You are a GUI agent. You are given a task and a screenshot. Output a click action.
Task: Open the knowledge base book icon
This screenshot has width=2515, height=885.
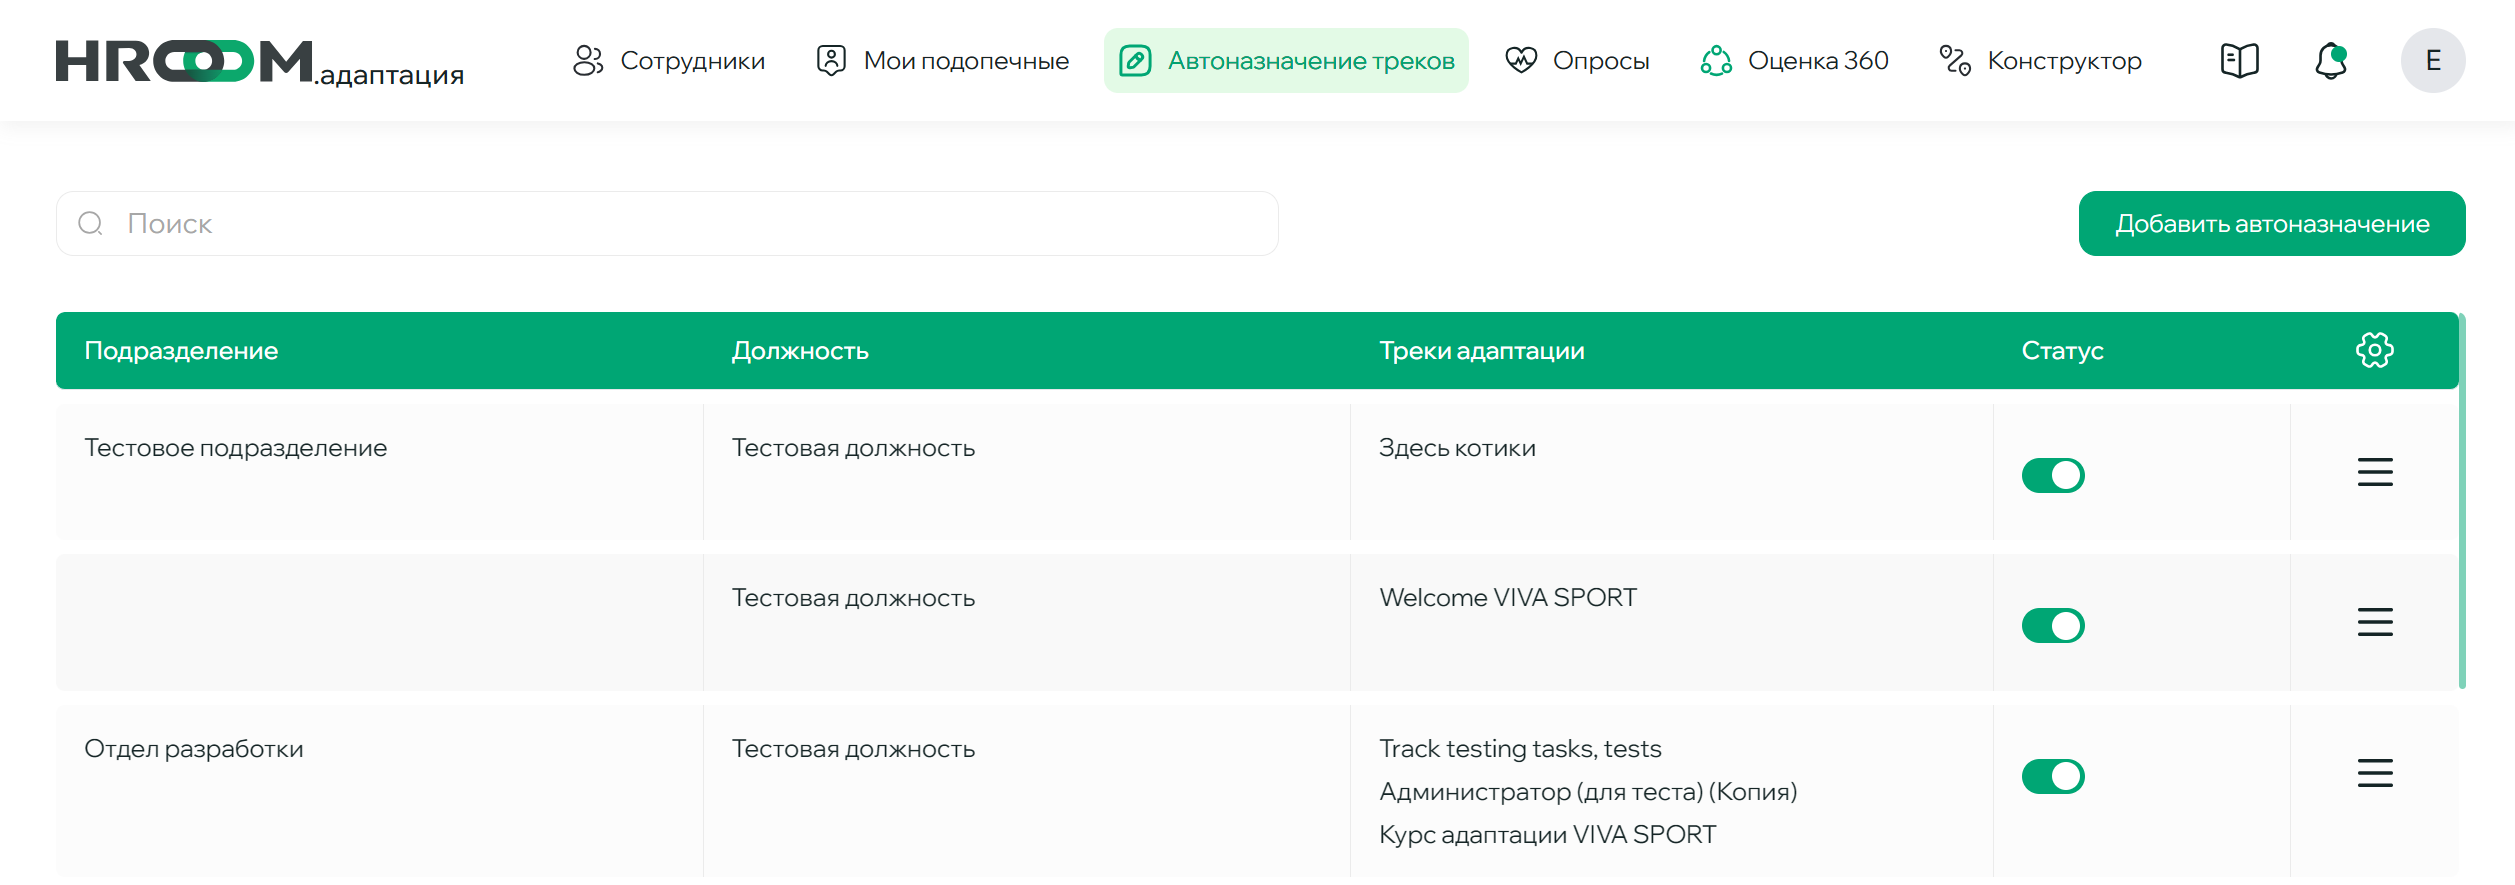click(x=2239, y=61)
